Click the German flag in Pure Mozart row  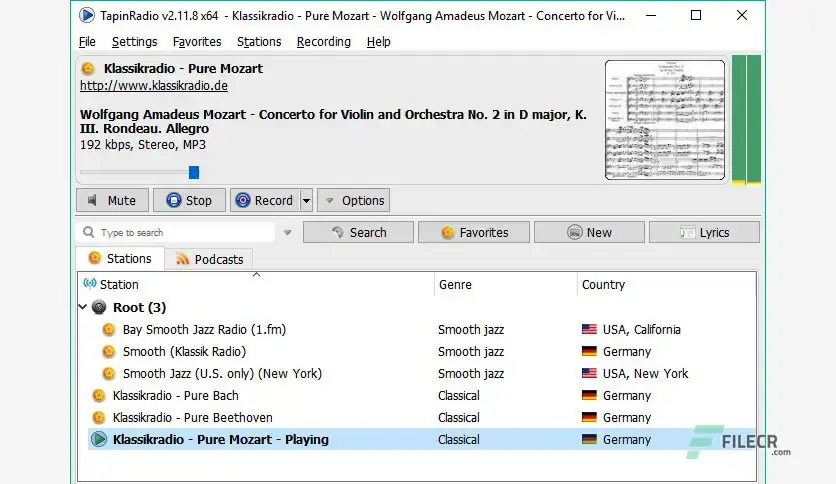[589, 439]
